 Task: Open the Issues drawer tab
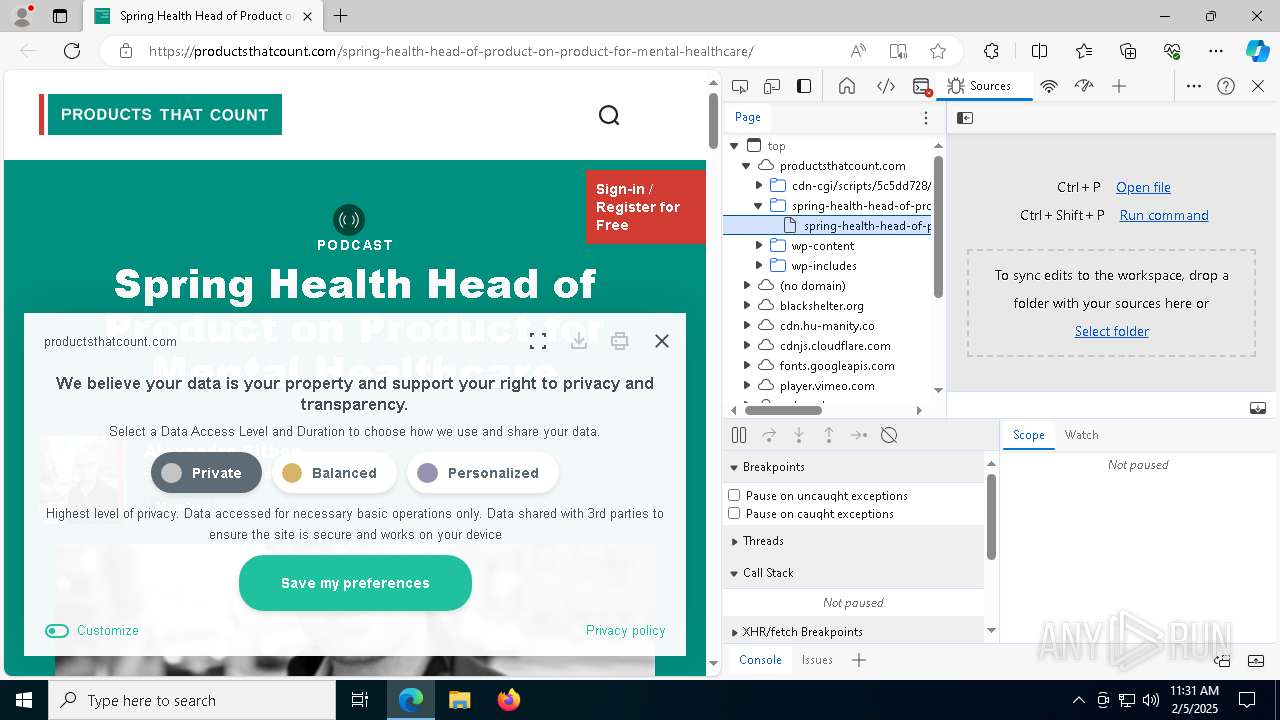(817, 660)
